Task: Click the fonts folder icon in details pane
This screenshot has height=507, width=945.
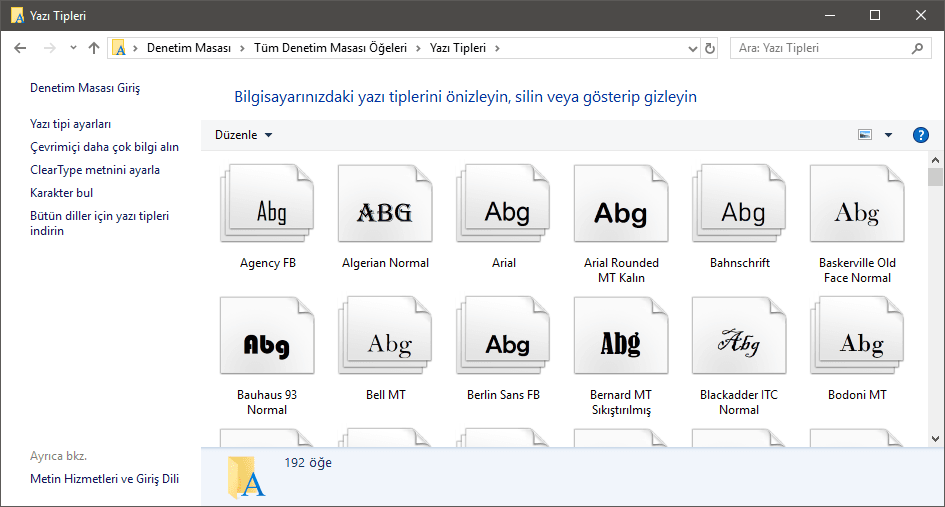Action: (x=246, y=477)
